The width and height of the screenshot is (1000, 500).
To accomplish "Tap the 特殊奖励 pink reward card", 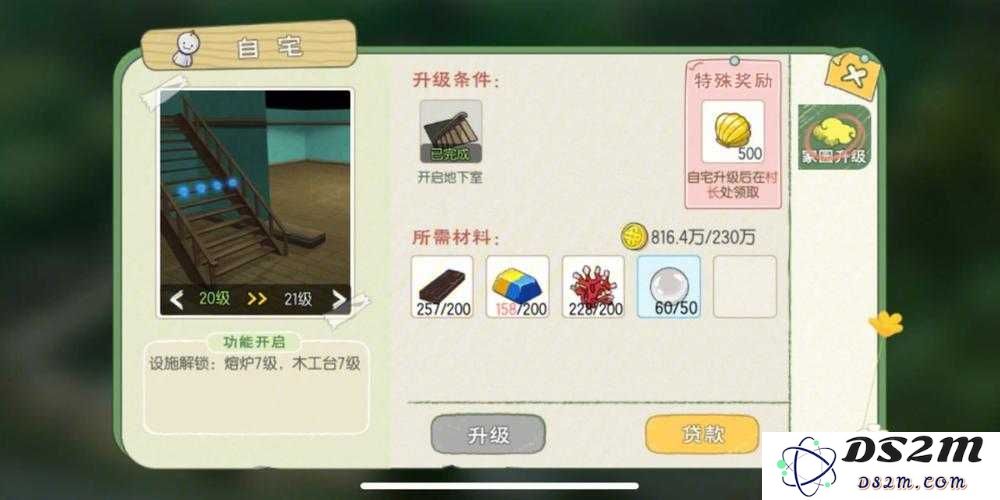I will (x=733, y=135).
